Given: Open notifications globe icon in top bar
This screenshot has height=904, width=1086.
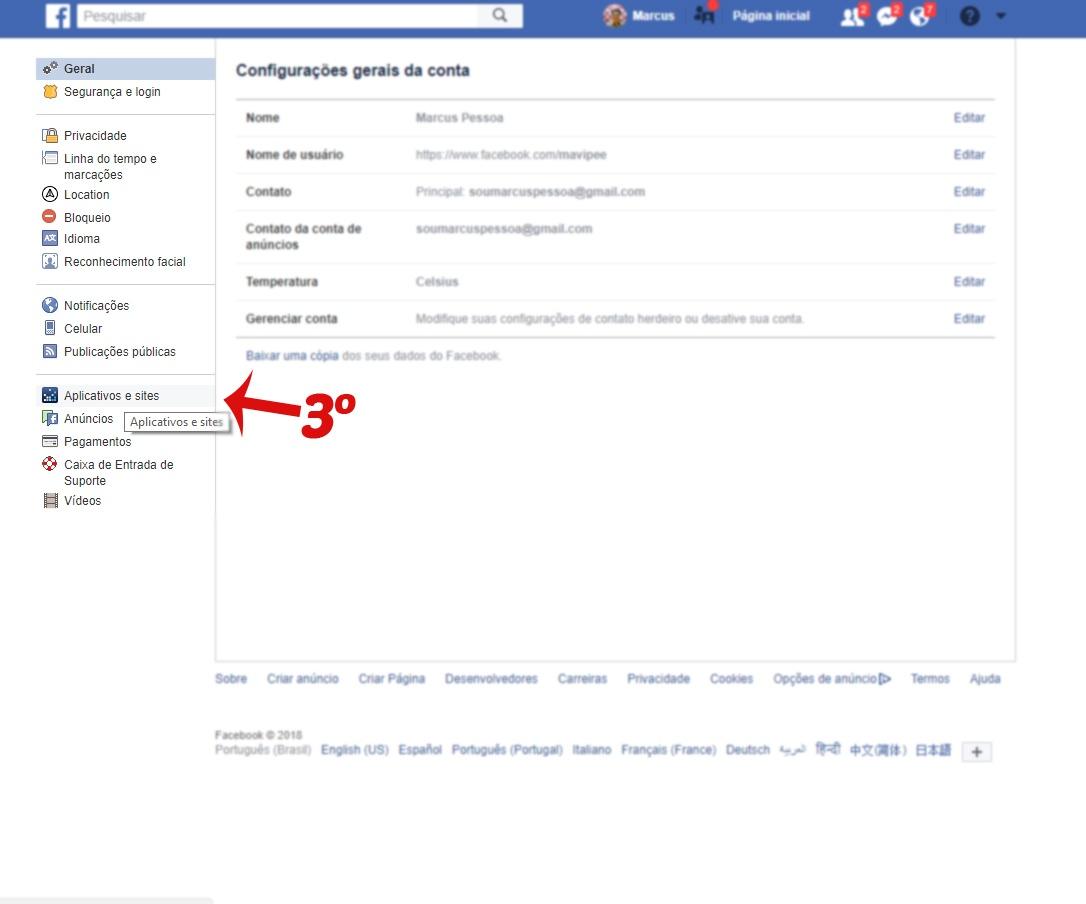Looking at the screenshot, I should [921, 15].
